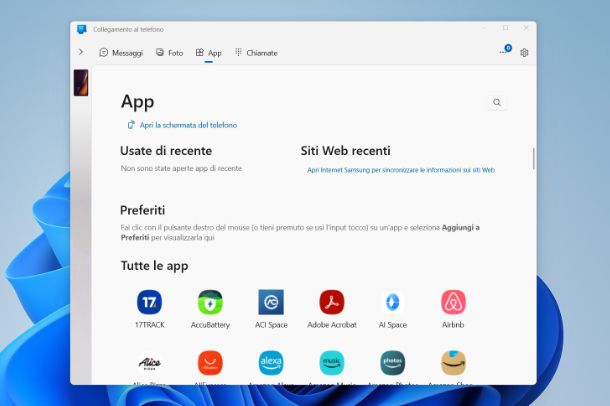This screenshot has width=610, height=406.
Task: Select the App tab
Action: (x=209, y=53)
